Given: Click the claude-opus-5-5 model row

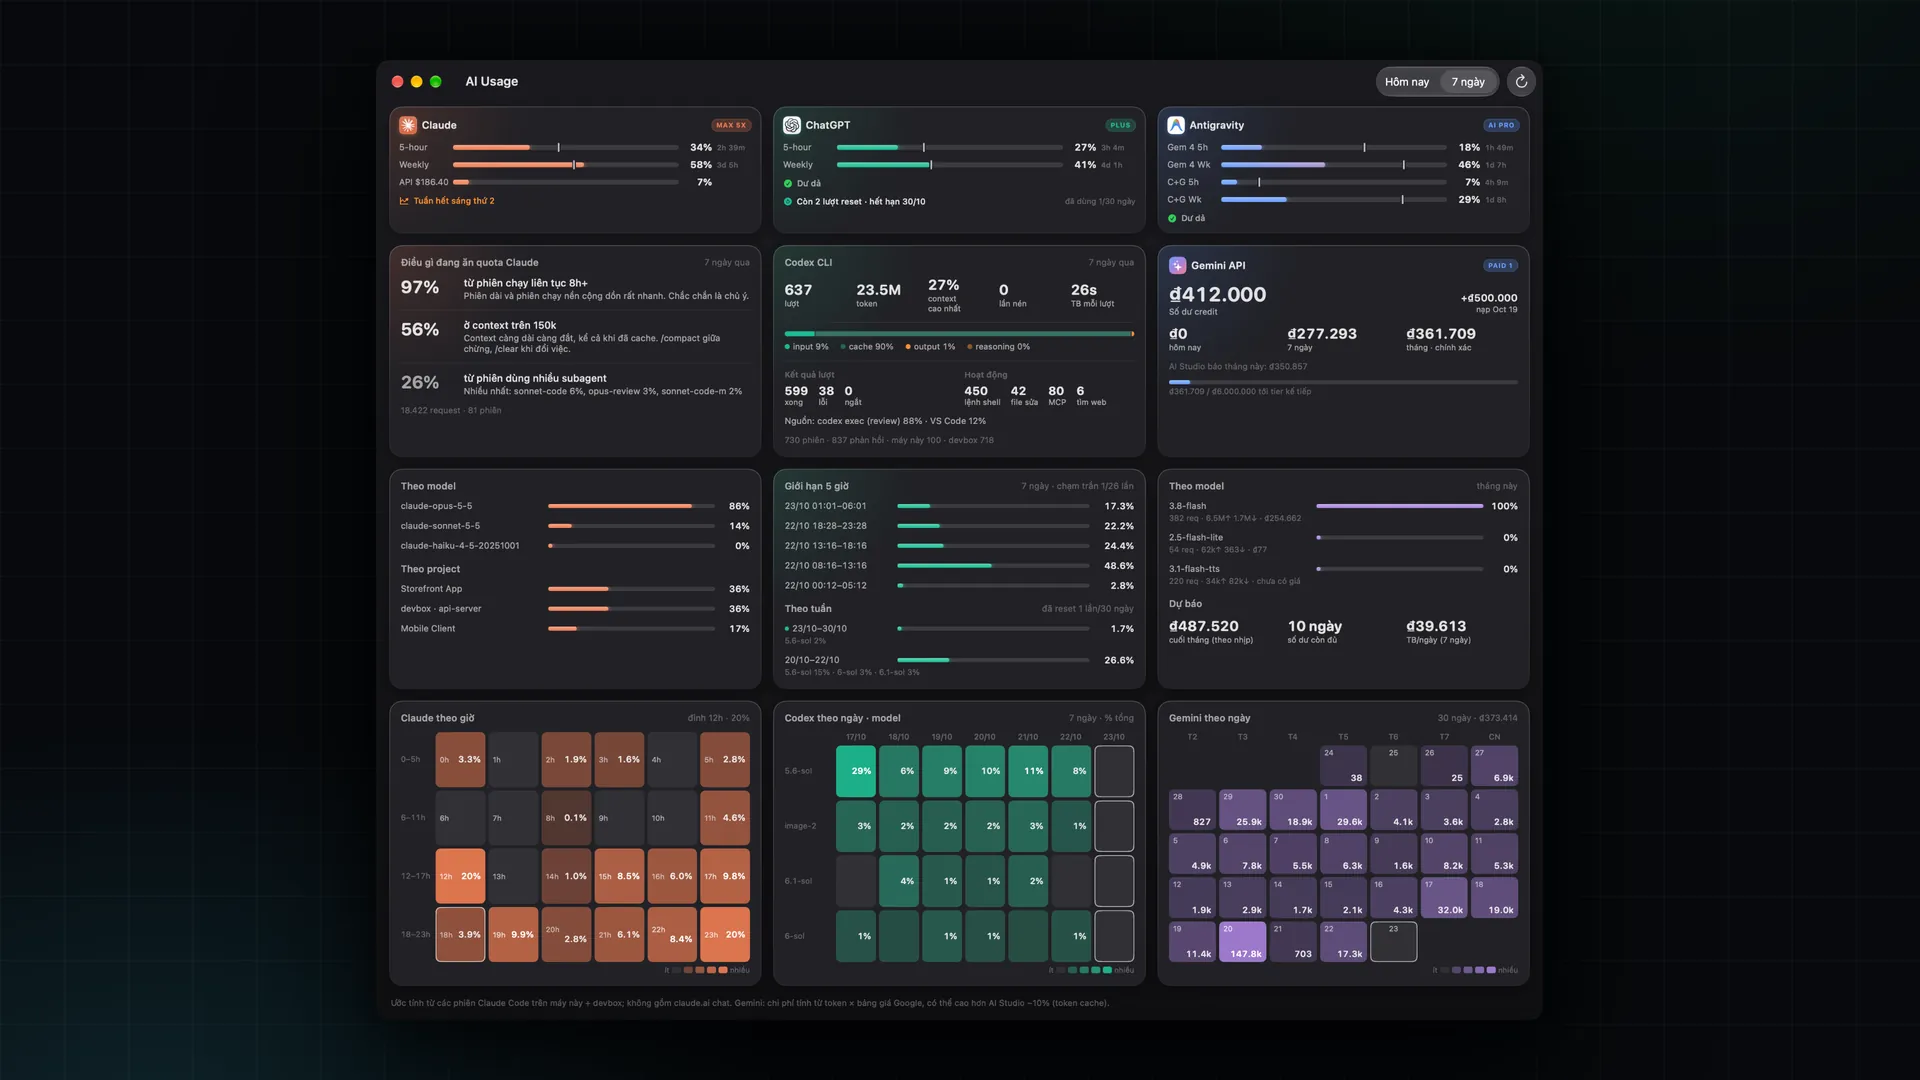Looking at the screenshot, I should point(575,506).
